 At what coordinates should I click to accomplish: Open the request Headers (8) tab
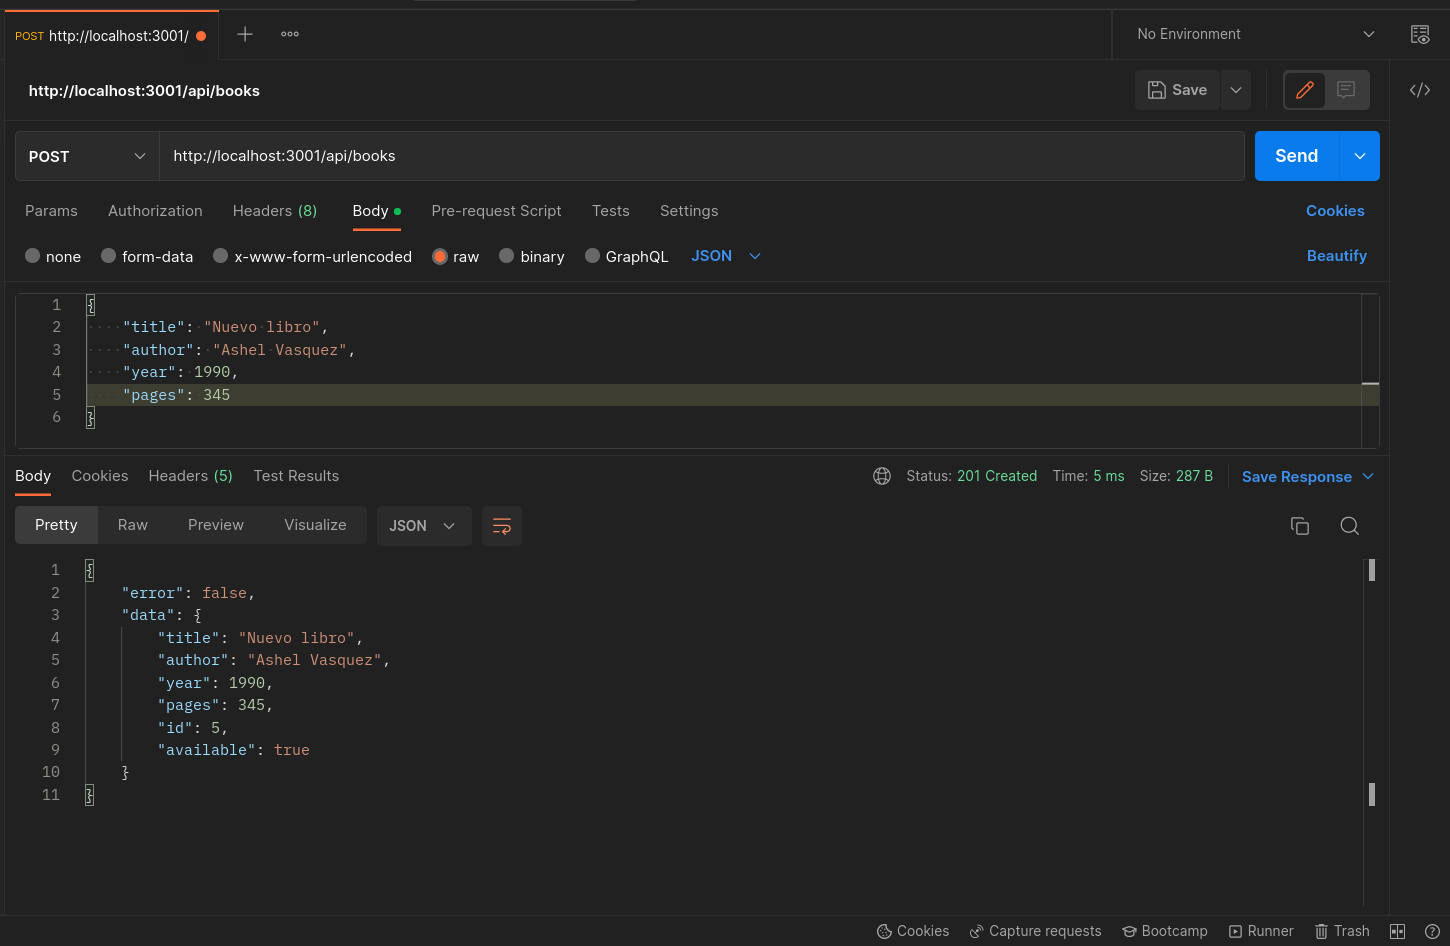275,211
